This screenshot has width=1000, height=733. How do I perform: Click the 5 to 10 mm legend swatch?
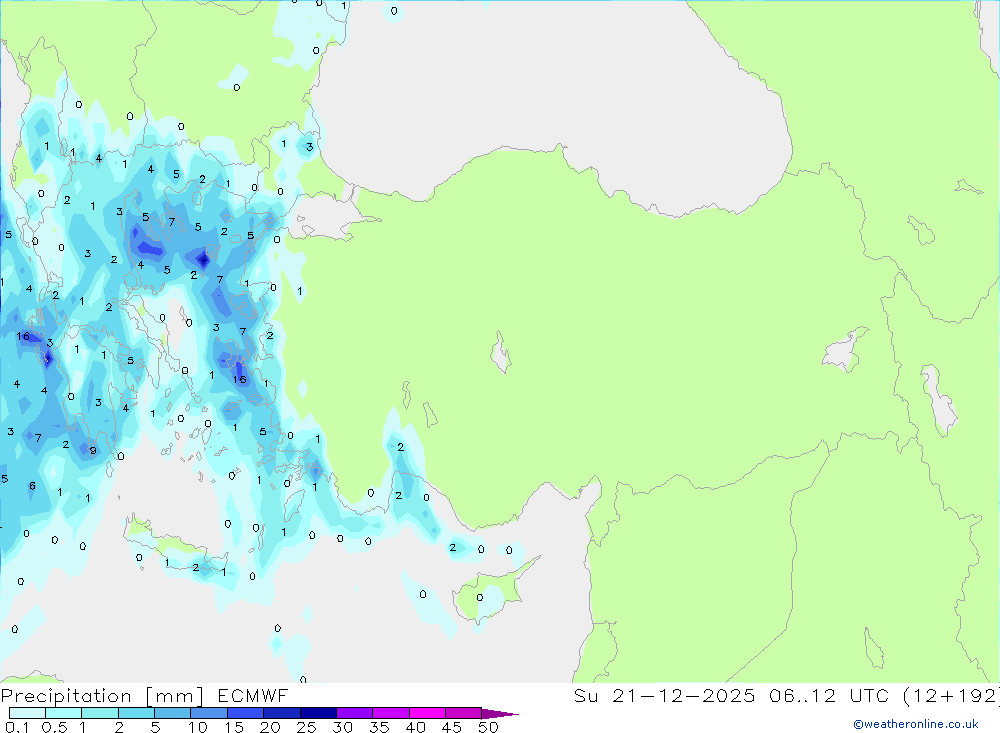tap(173, 713)
